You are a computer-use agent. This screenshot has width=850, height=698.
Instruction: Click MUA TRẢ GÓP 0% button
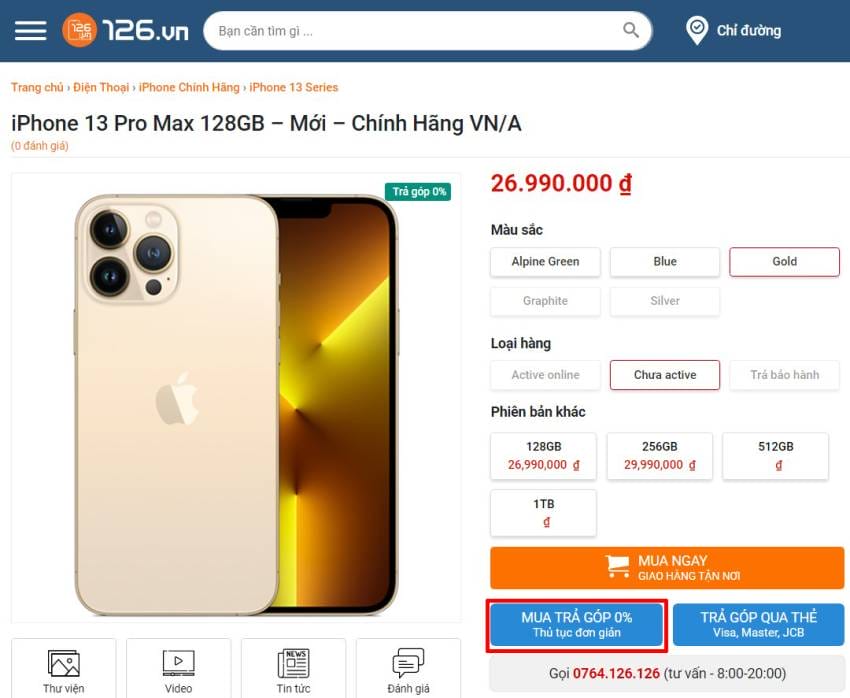coord(577,625)
